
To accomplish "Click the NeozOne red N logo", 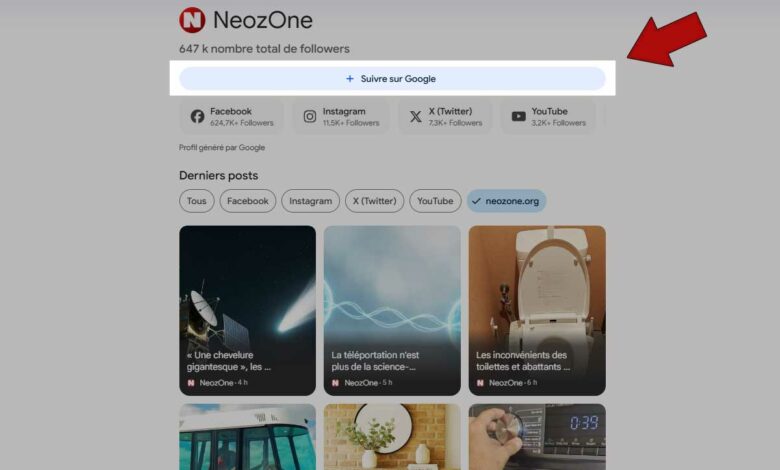I will pyautogui.click(x=192, y=20).
